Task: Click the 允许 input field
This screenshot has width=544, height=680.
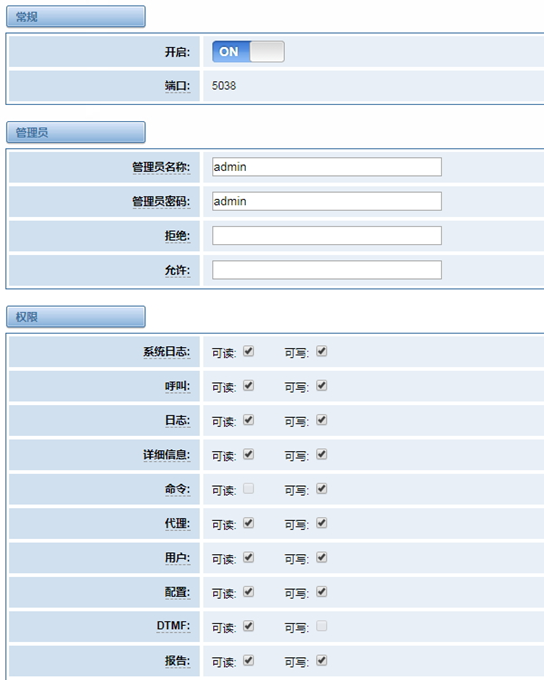Action: 327,270
